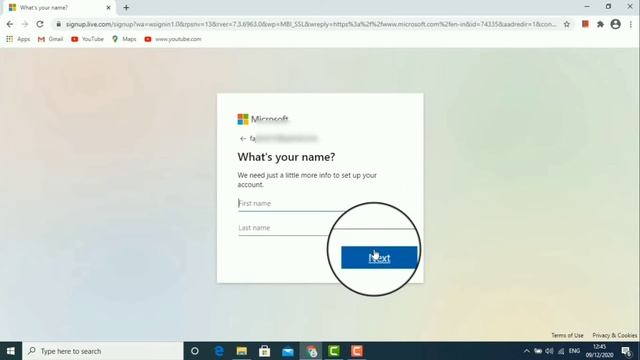Viewport: 640px width, 360px height.
Task: Open the red extension icon in toolbar
Action: [x=585, y=24]
